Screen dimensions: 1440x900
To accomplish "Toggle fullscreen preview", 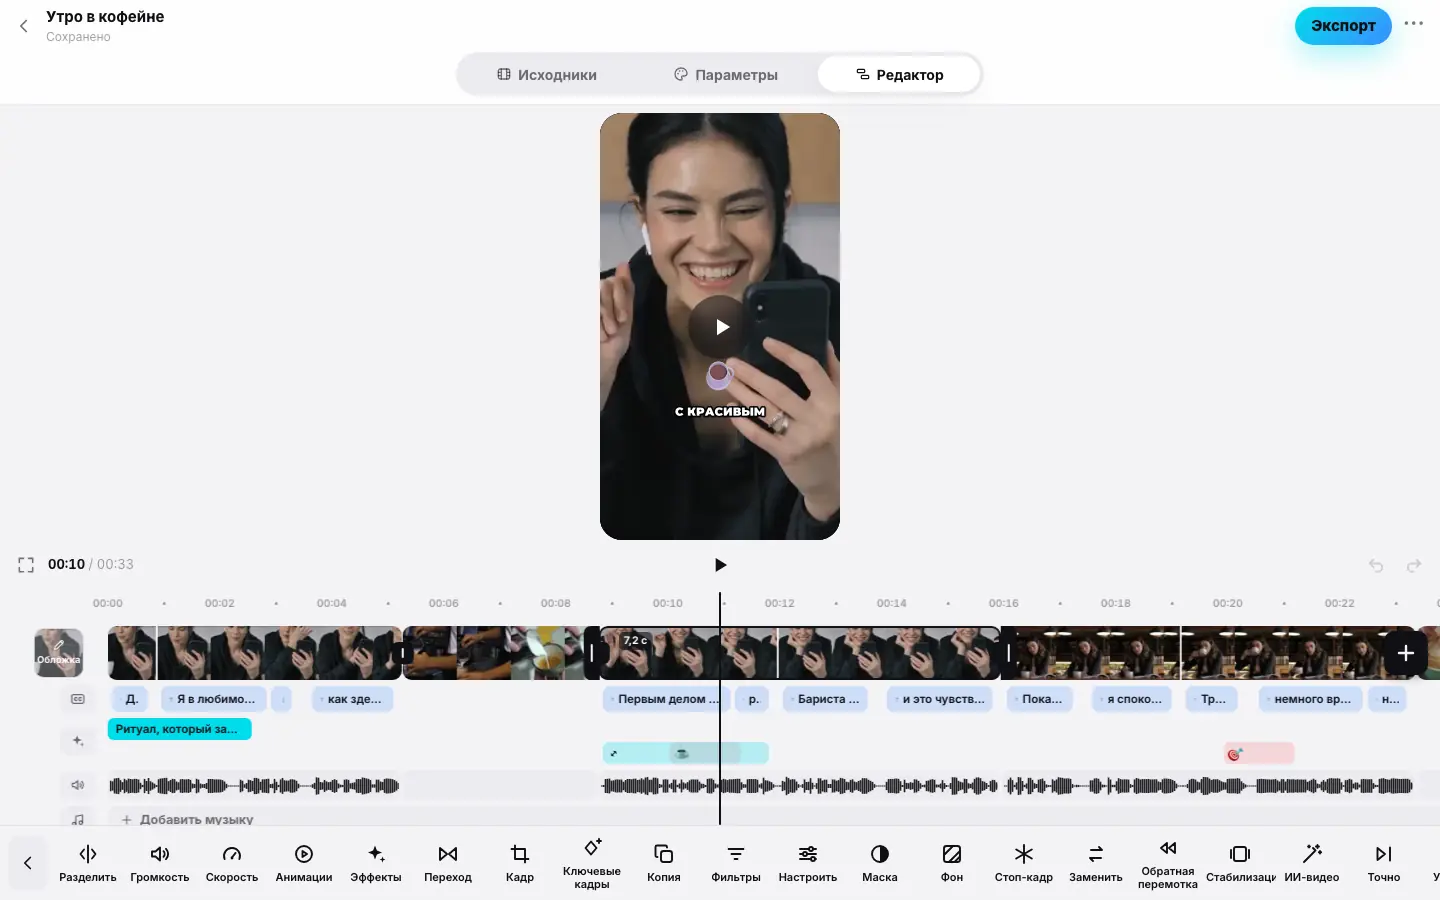I will pyautogui.click(x=26, y=565).
